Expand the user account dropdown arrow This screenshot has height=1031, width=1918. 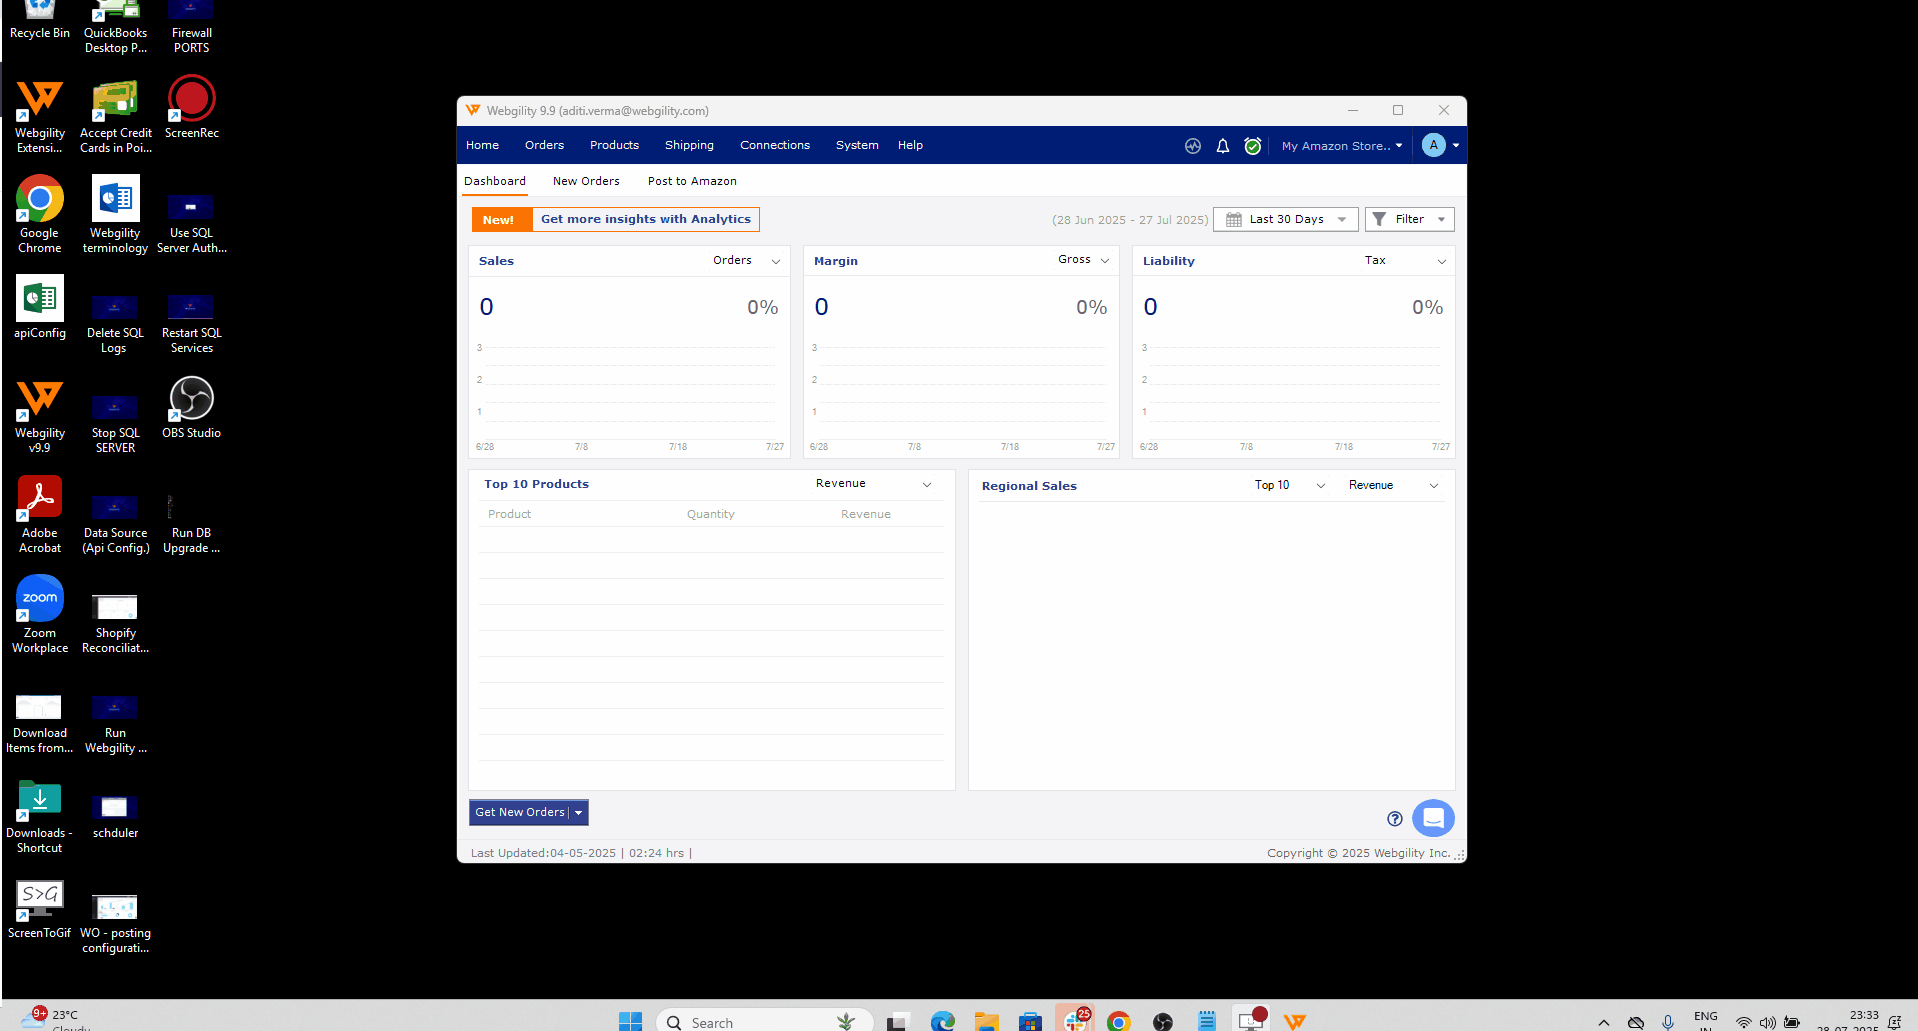[x=1456, y=146]
